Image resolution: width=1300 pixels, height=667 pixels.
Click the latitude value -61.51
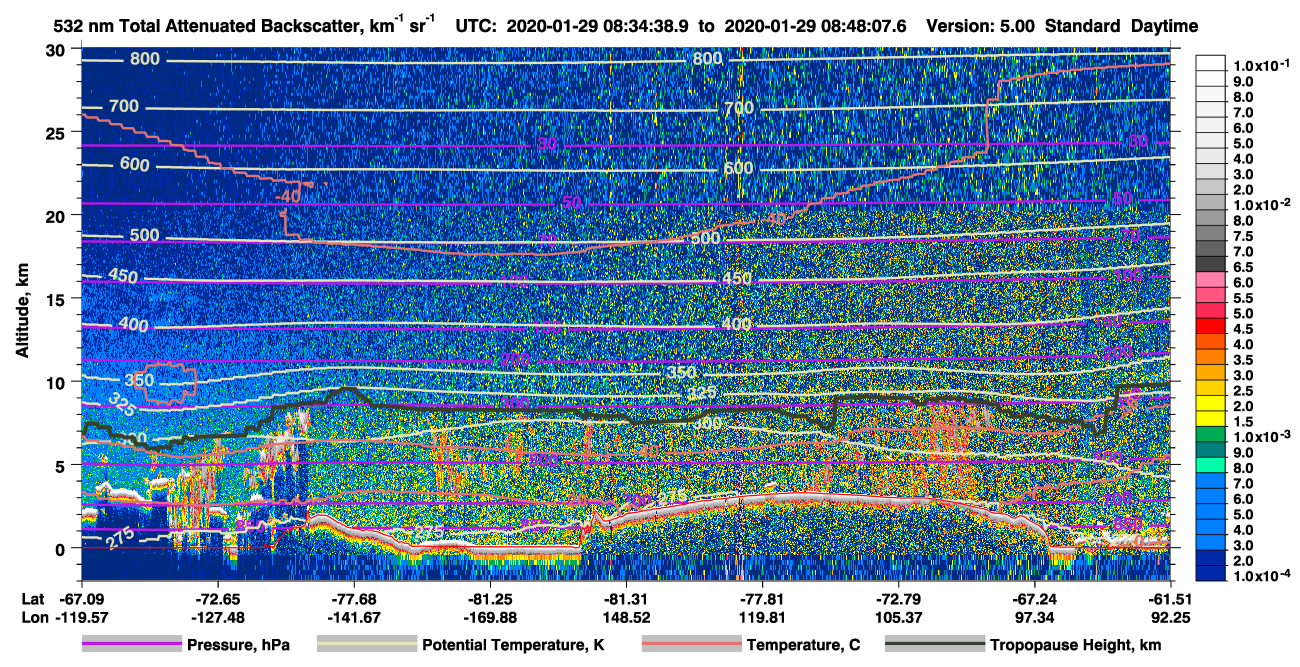[x=1170, y=599]
